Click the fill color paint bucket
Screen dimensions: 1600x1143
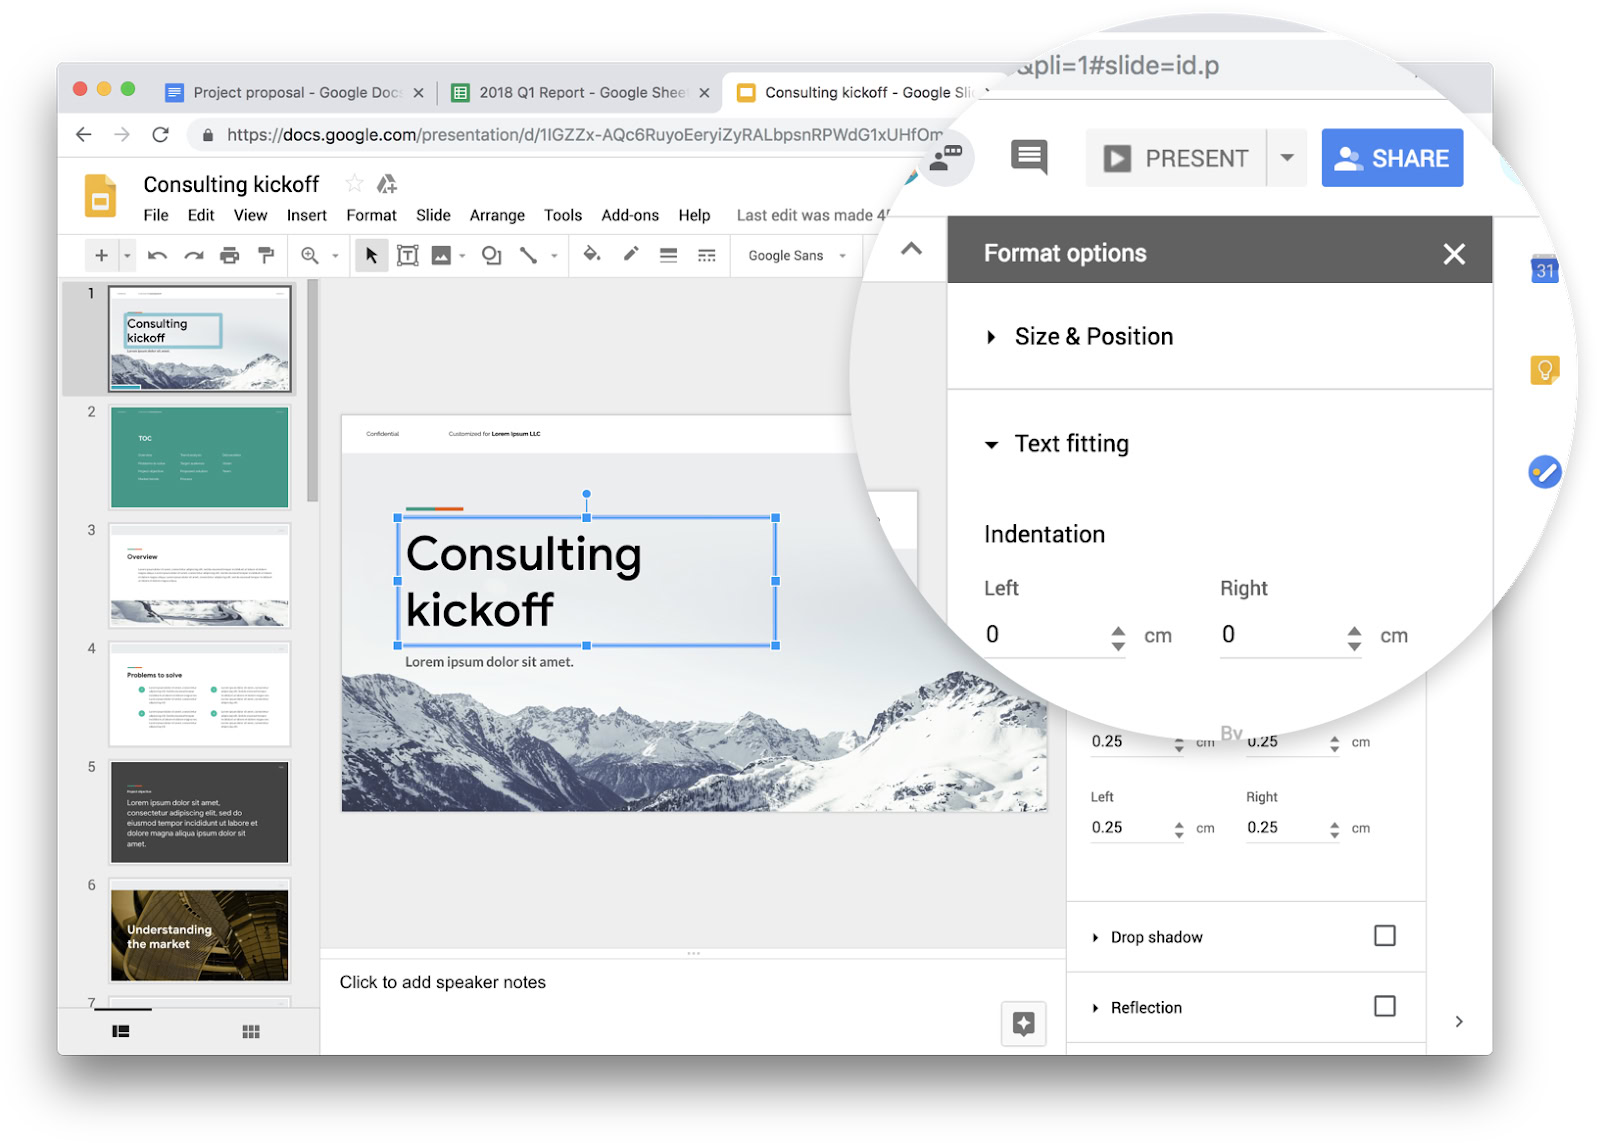click(592, 255)
